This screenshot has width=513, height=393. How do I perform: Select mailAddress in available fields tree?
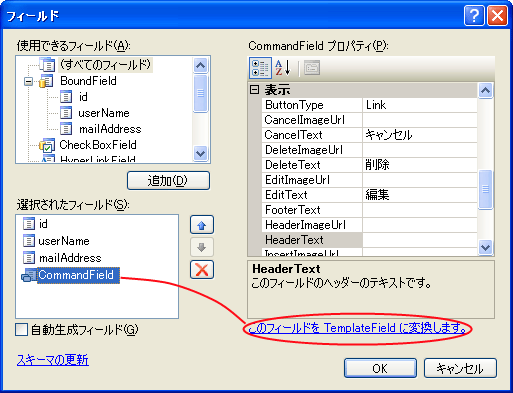[110, 129]
